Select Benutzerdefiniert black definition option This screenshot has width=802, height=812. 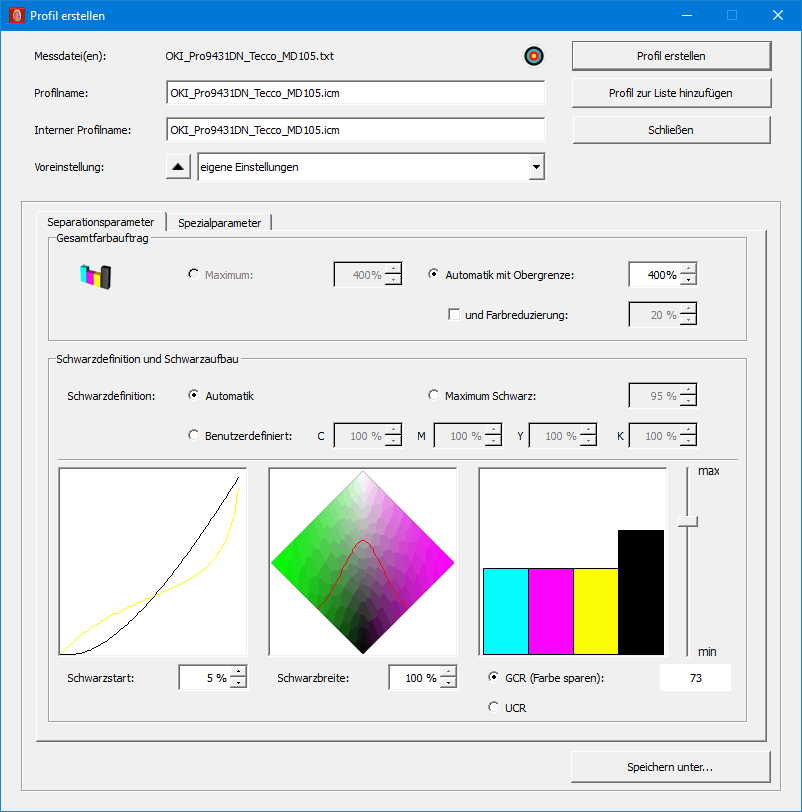point(194,436)
